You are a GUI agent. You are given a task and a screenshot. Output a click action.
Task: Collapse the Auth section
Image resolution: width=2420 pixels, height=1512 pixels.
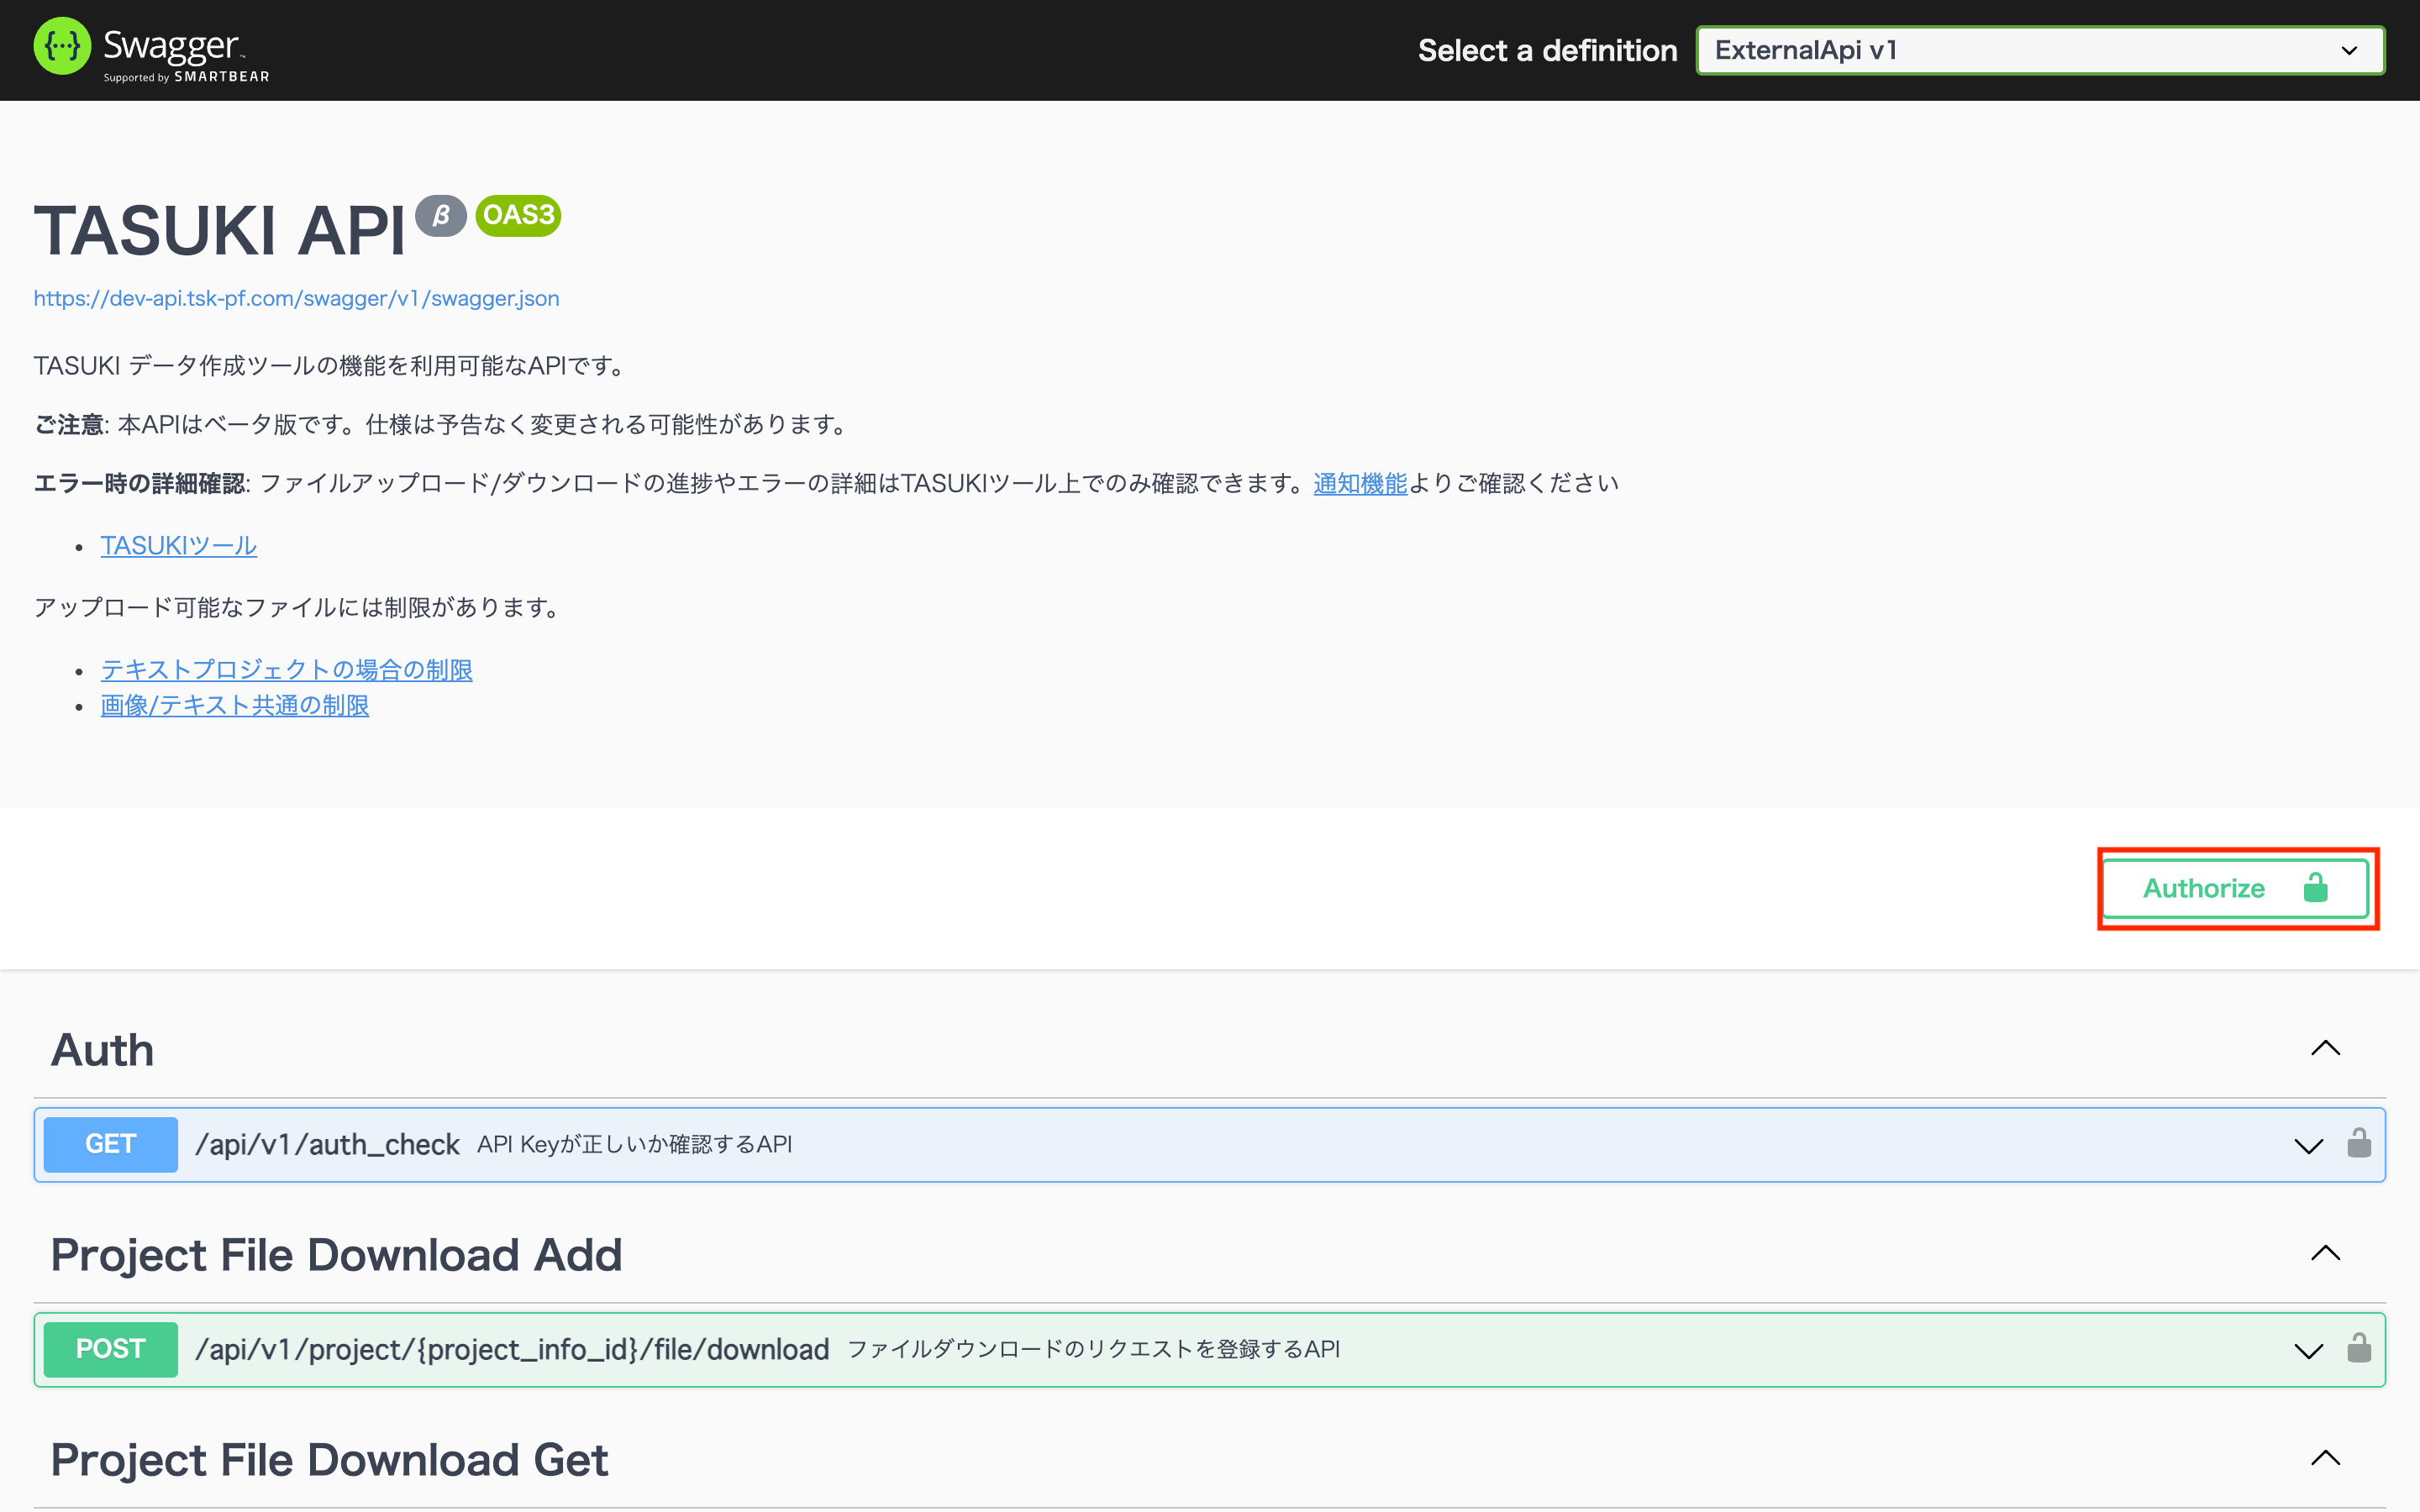coord(2325,1049)
